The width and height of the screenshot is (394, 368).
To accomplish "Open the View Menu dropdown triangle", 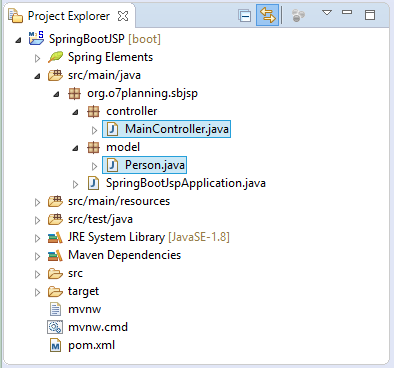I will (x=327, y=13).
